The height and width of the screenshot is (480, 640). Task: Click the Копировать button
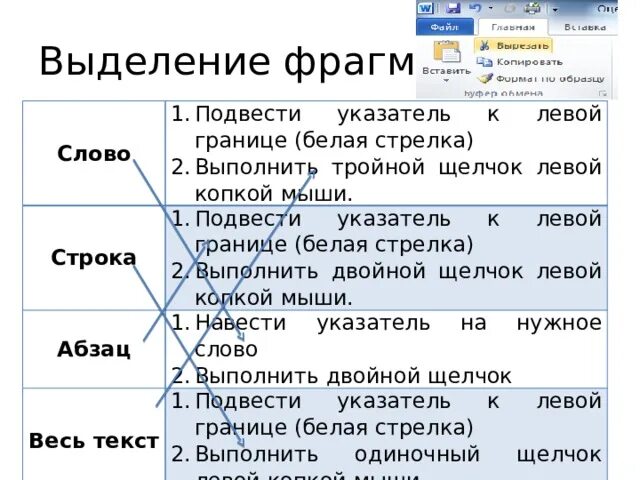(520, 62)
